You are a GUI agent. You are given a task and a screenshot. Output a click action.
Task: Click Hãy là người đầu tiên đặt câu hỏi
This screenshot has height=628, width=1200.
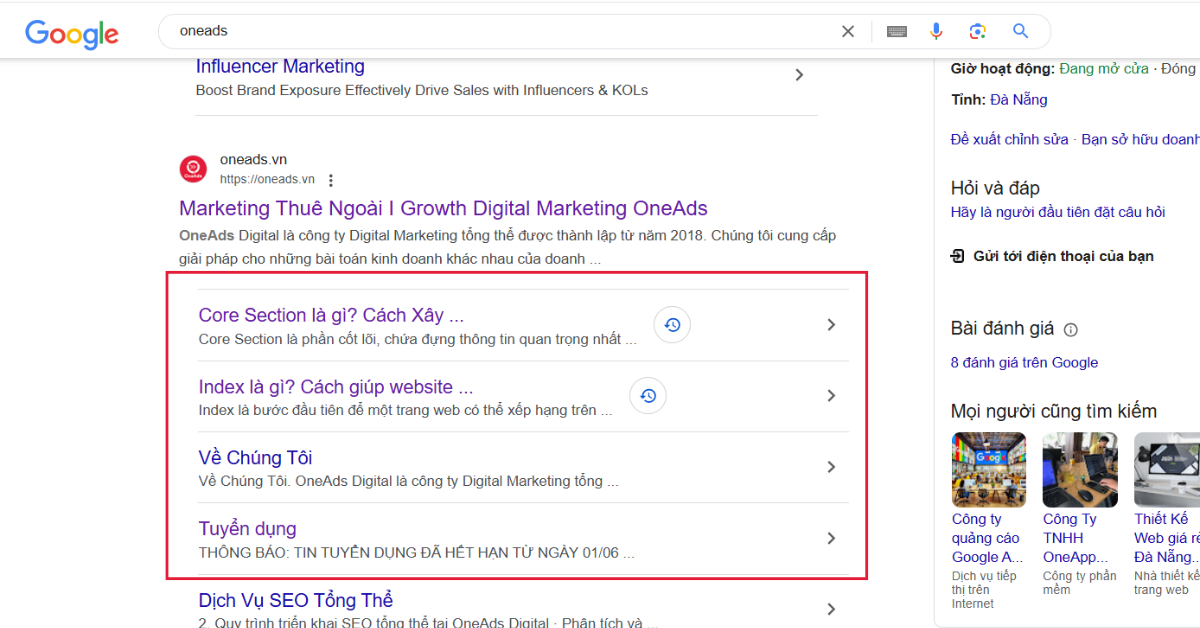[1058, 212]
